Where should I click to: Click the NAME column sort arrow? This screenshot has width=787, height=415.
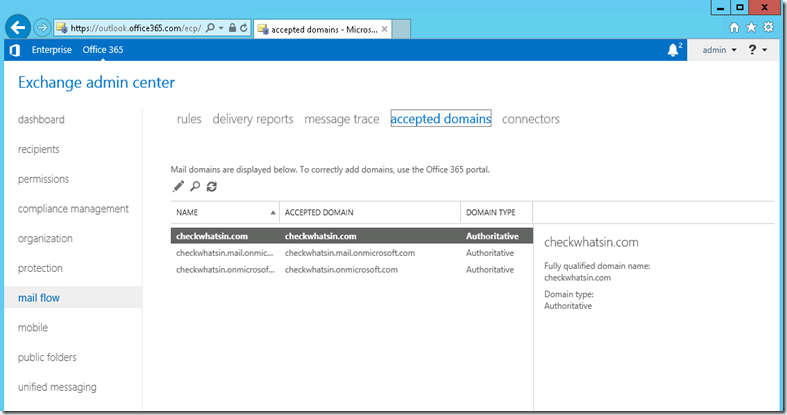(273, 213)
